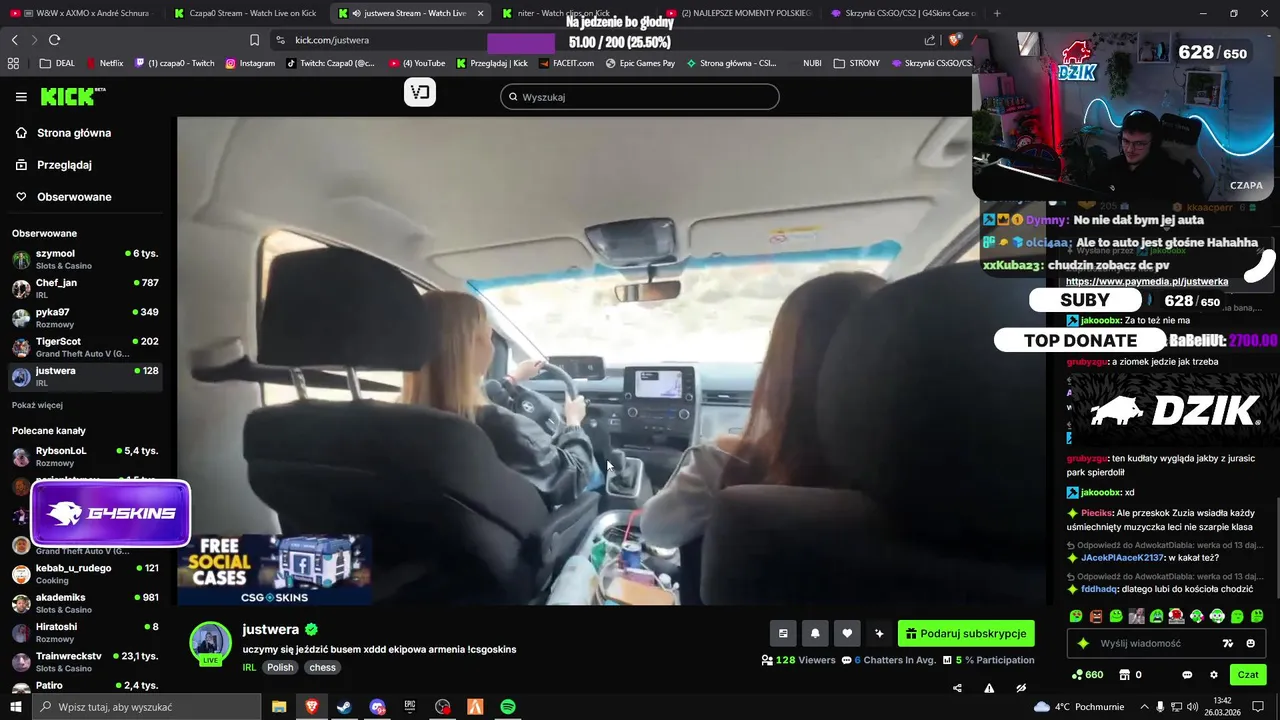Close the justwera Stream tab
Screen dimensions: 1280x720
pos(481,13)
